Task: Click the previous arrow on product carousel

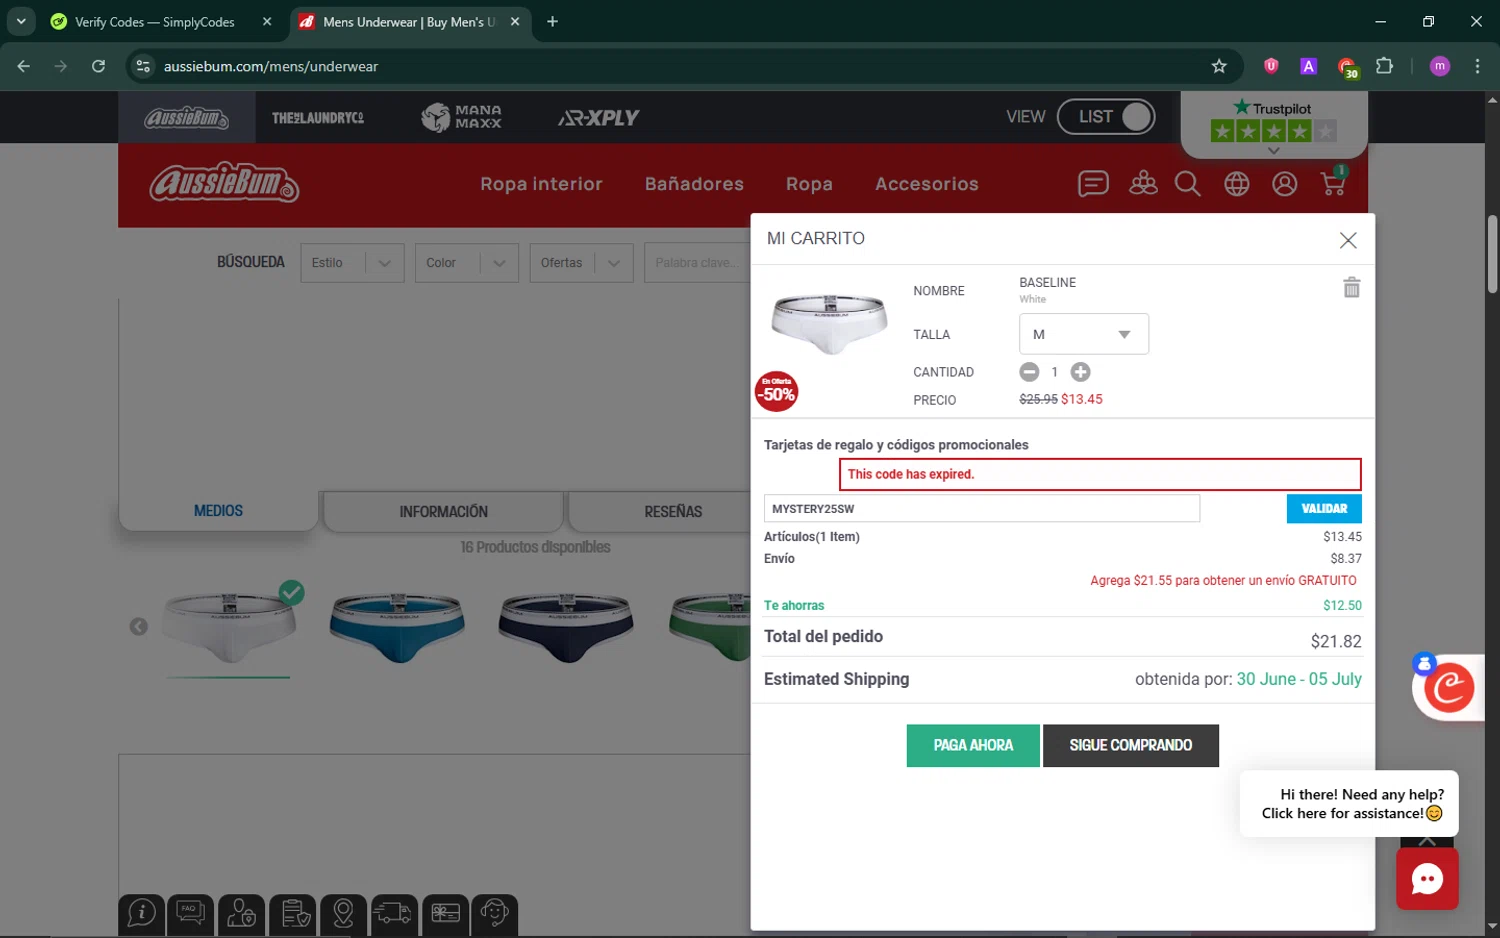Action: [x=139, y=627]
